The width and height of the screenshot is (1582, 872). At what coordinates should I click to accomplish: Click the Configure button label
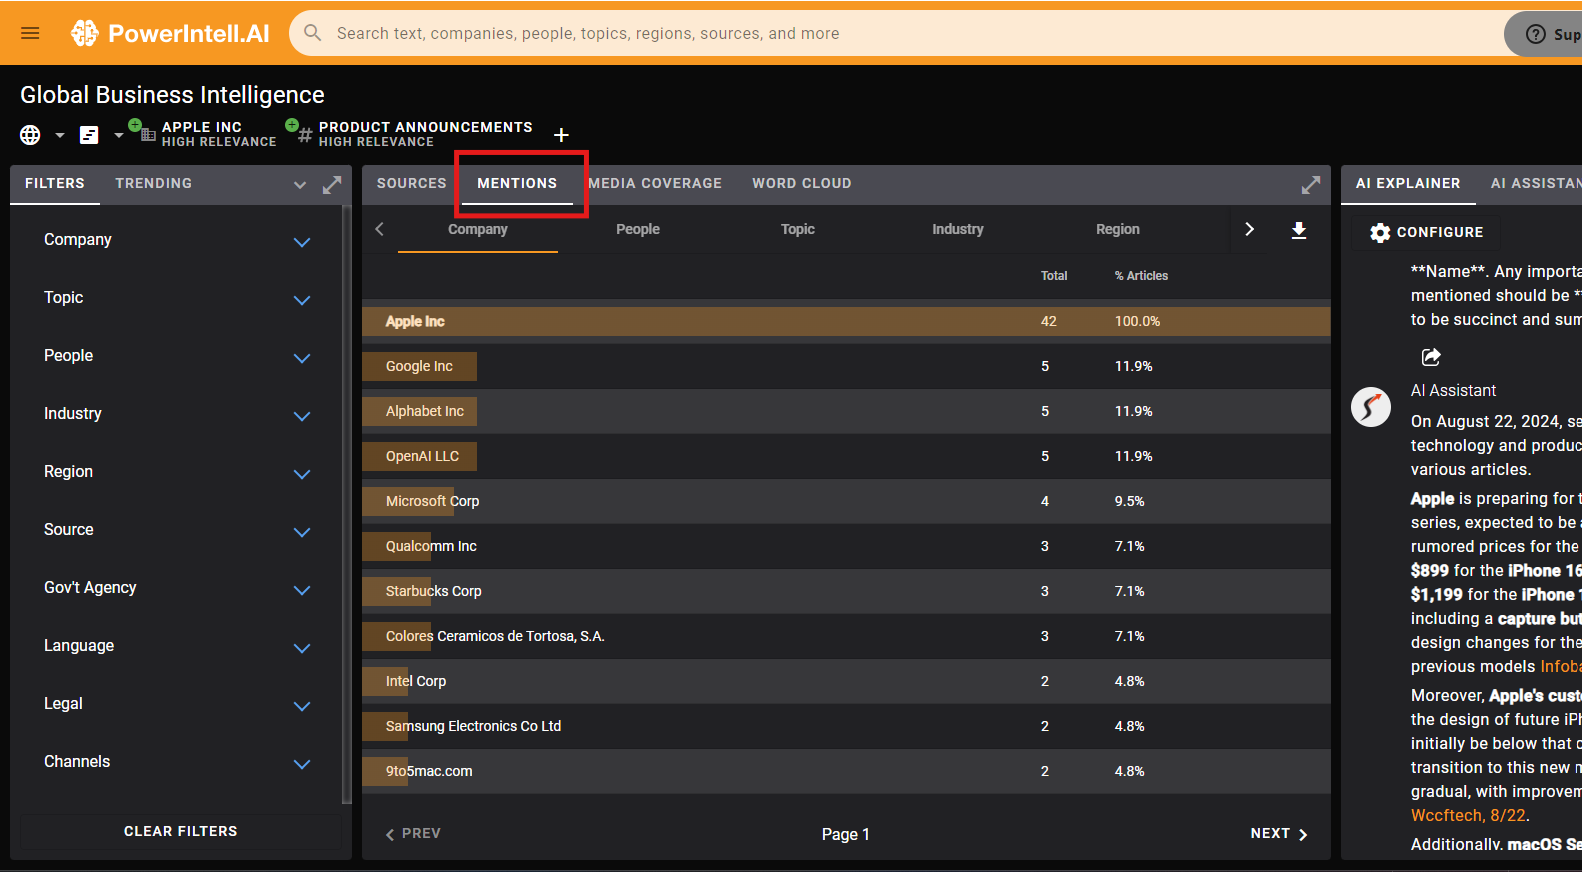[1440, 233]
